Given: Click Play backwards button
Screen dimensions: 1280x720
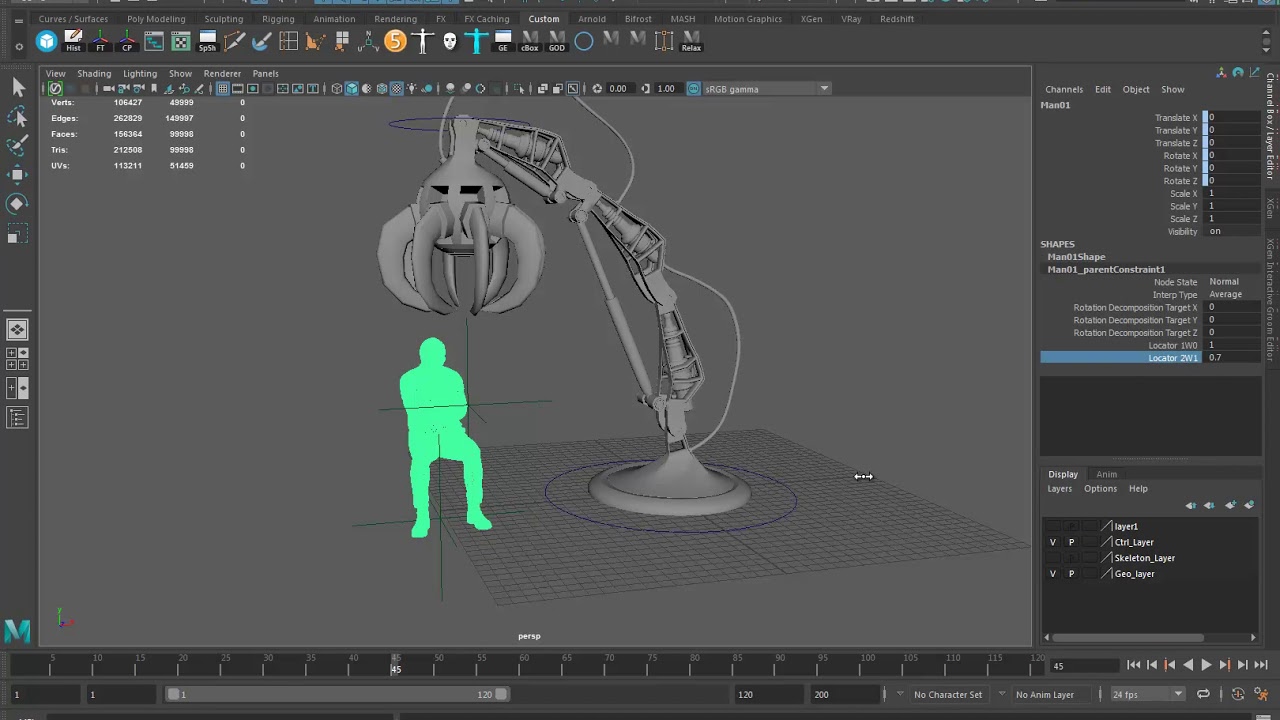Looking at the screenshot, I should coord(1188,665).
